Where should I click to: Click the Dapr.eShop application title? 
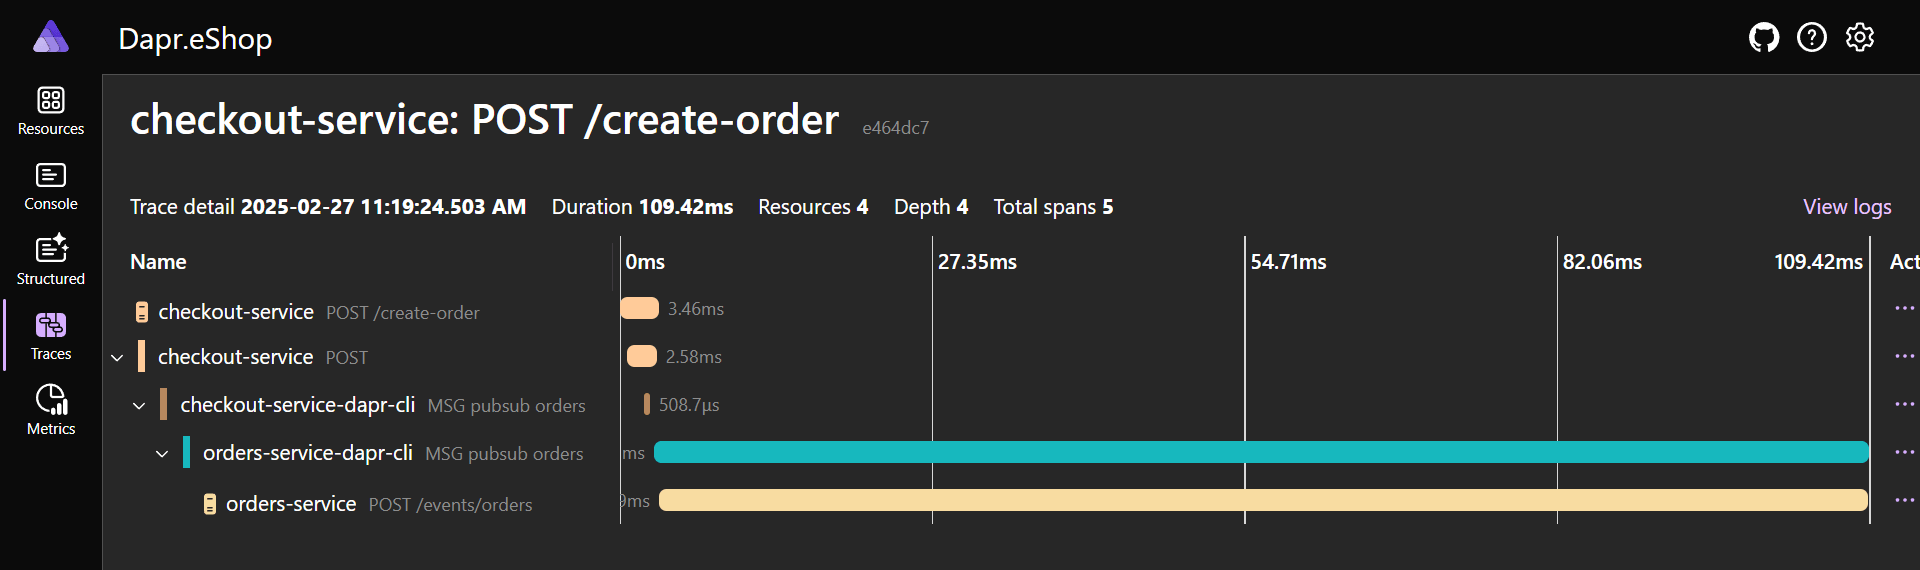click(x=195, y=38)
